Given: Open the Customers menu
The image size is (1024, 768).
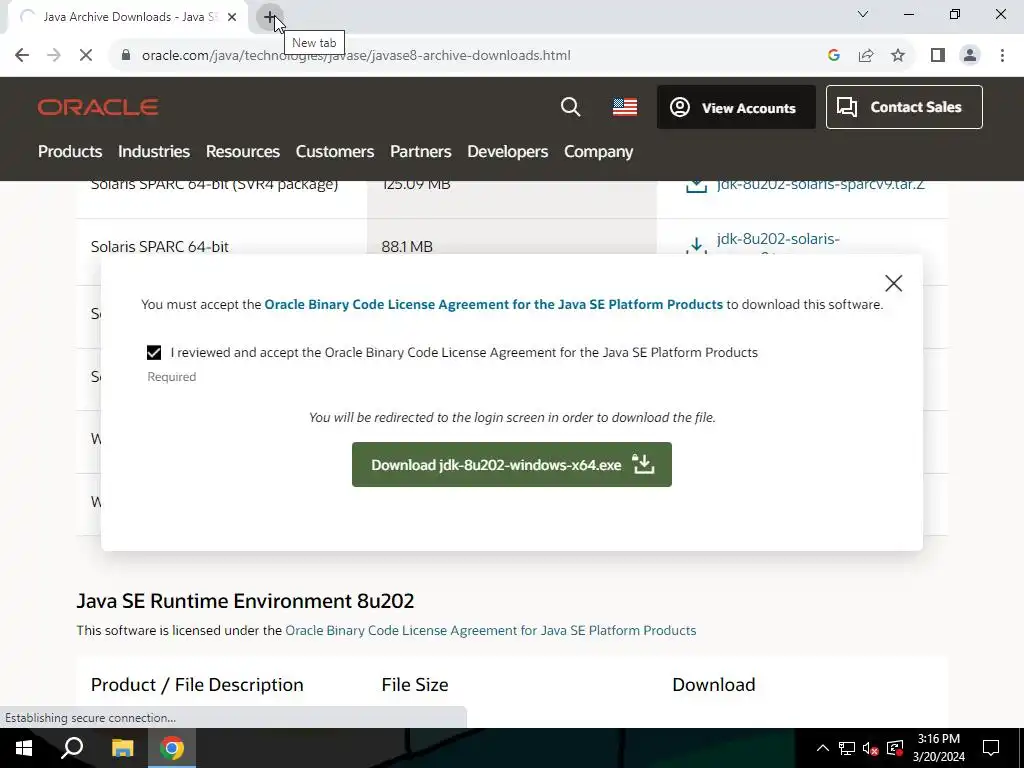Looking at the screenshot, I should pos(334,152).
